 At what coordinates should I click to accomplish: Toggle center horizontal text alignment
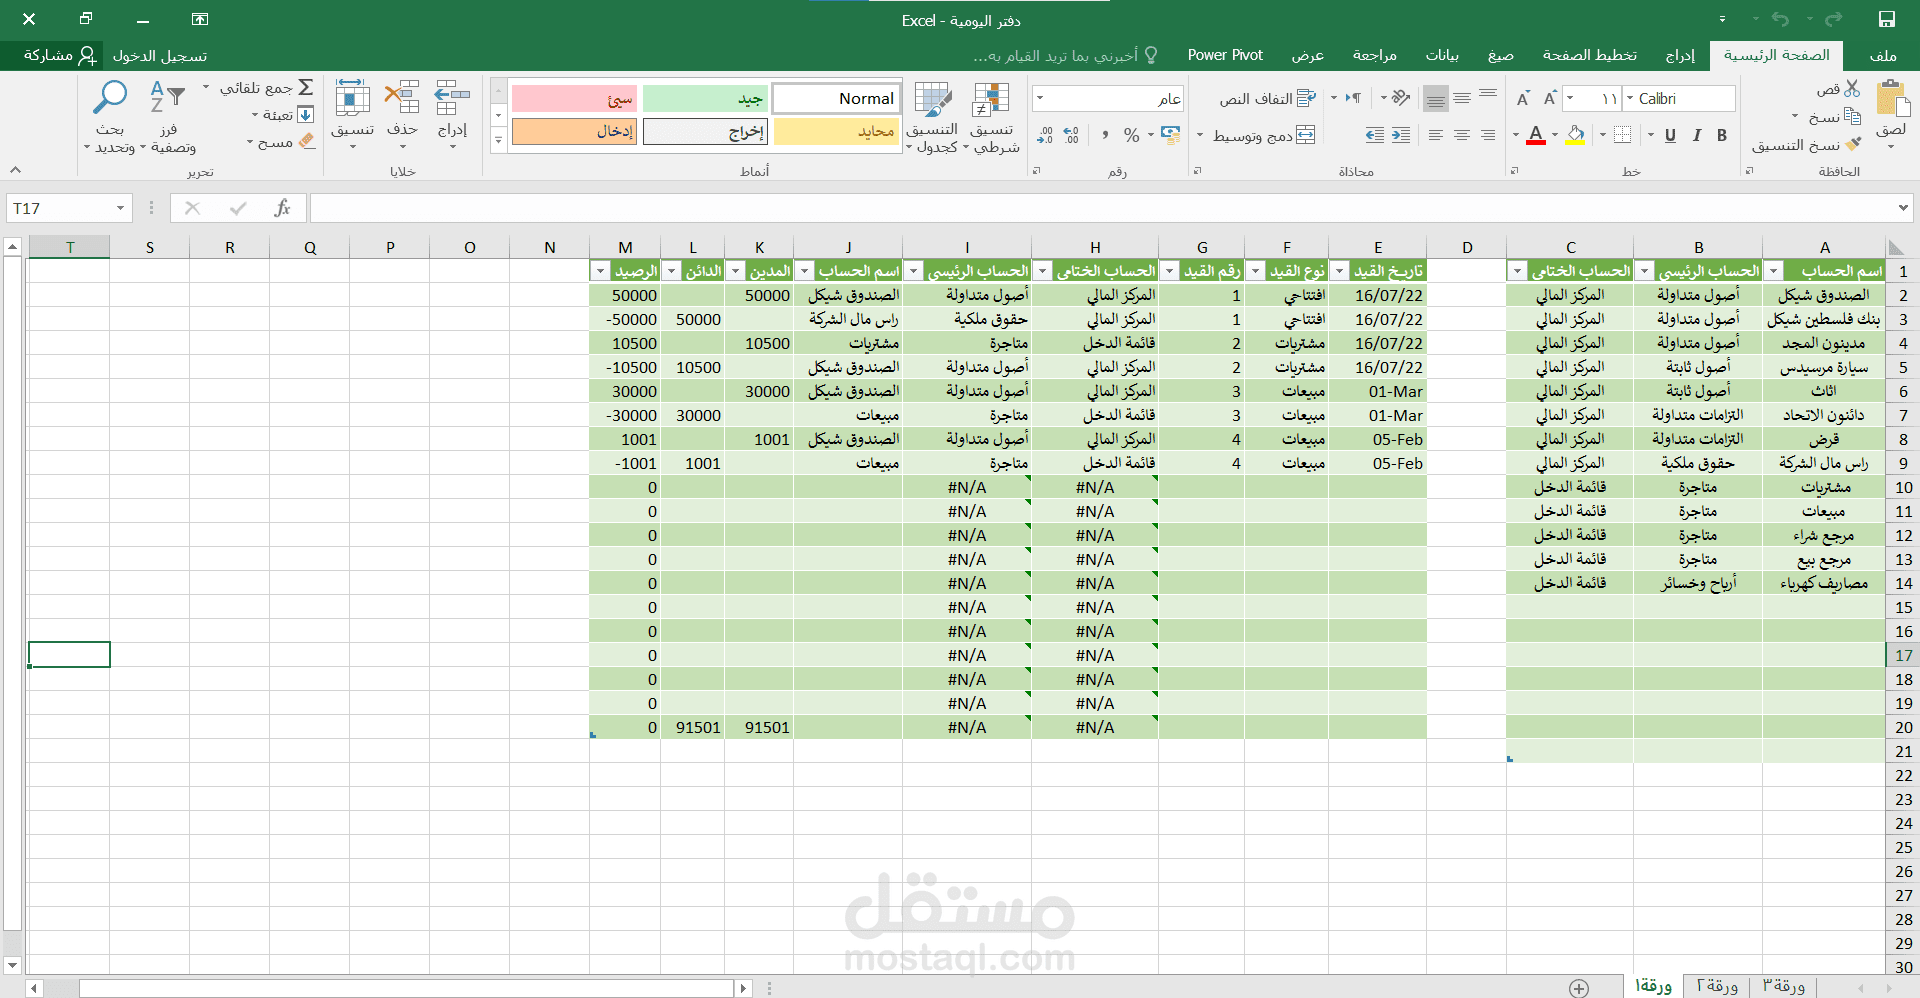(1462, 135)
